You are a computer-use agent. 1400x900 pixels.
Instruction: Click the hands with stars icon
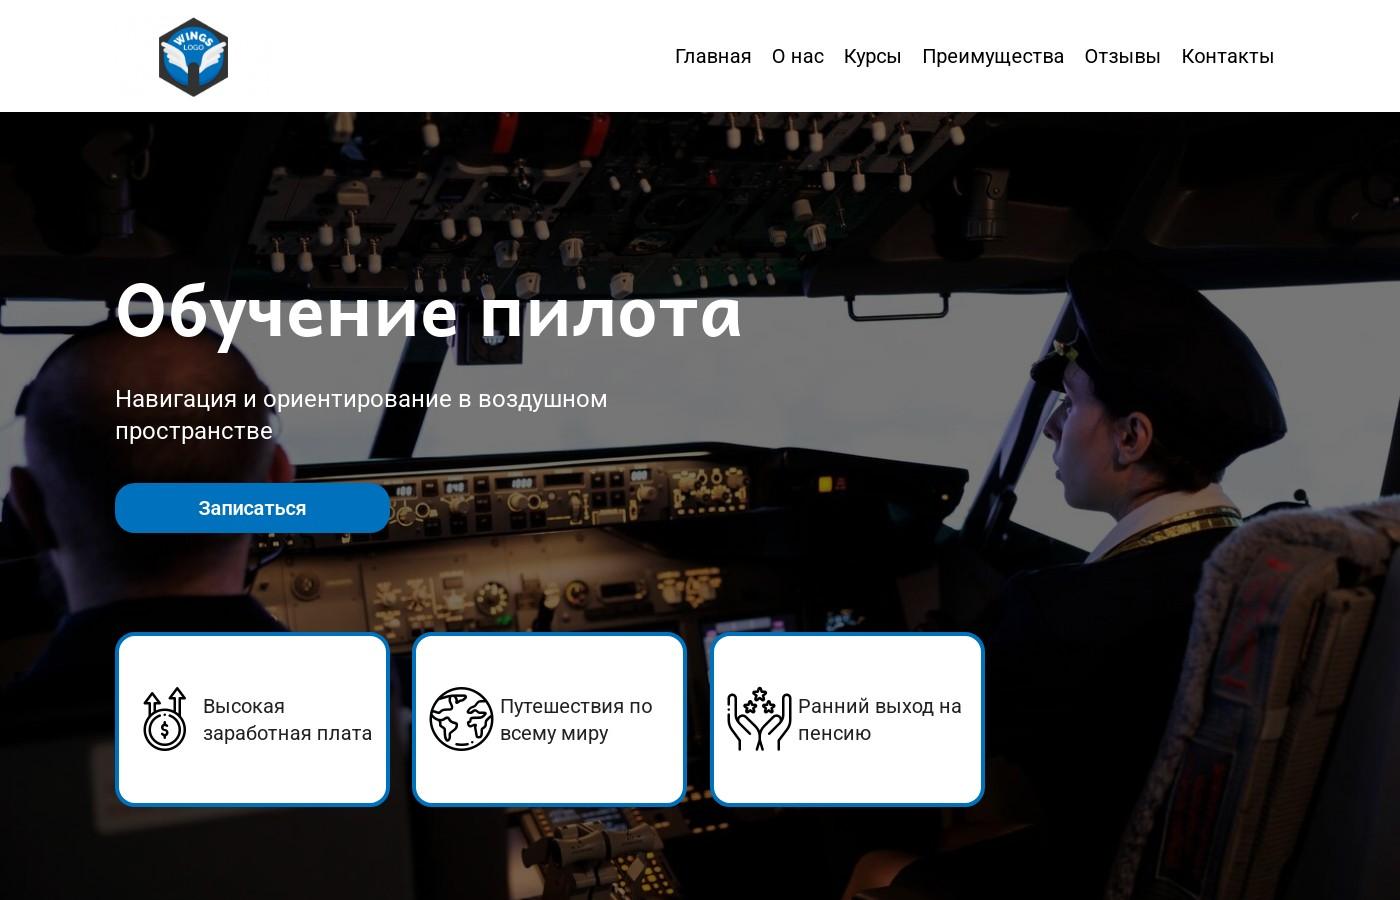coord(758,719)
